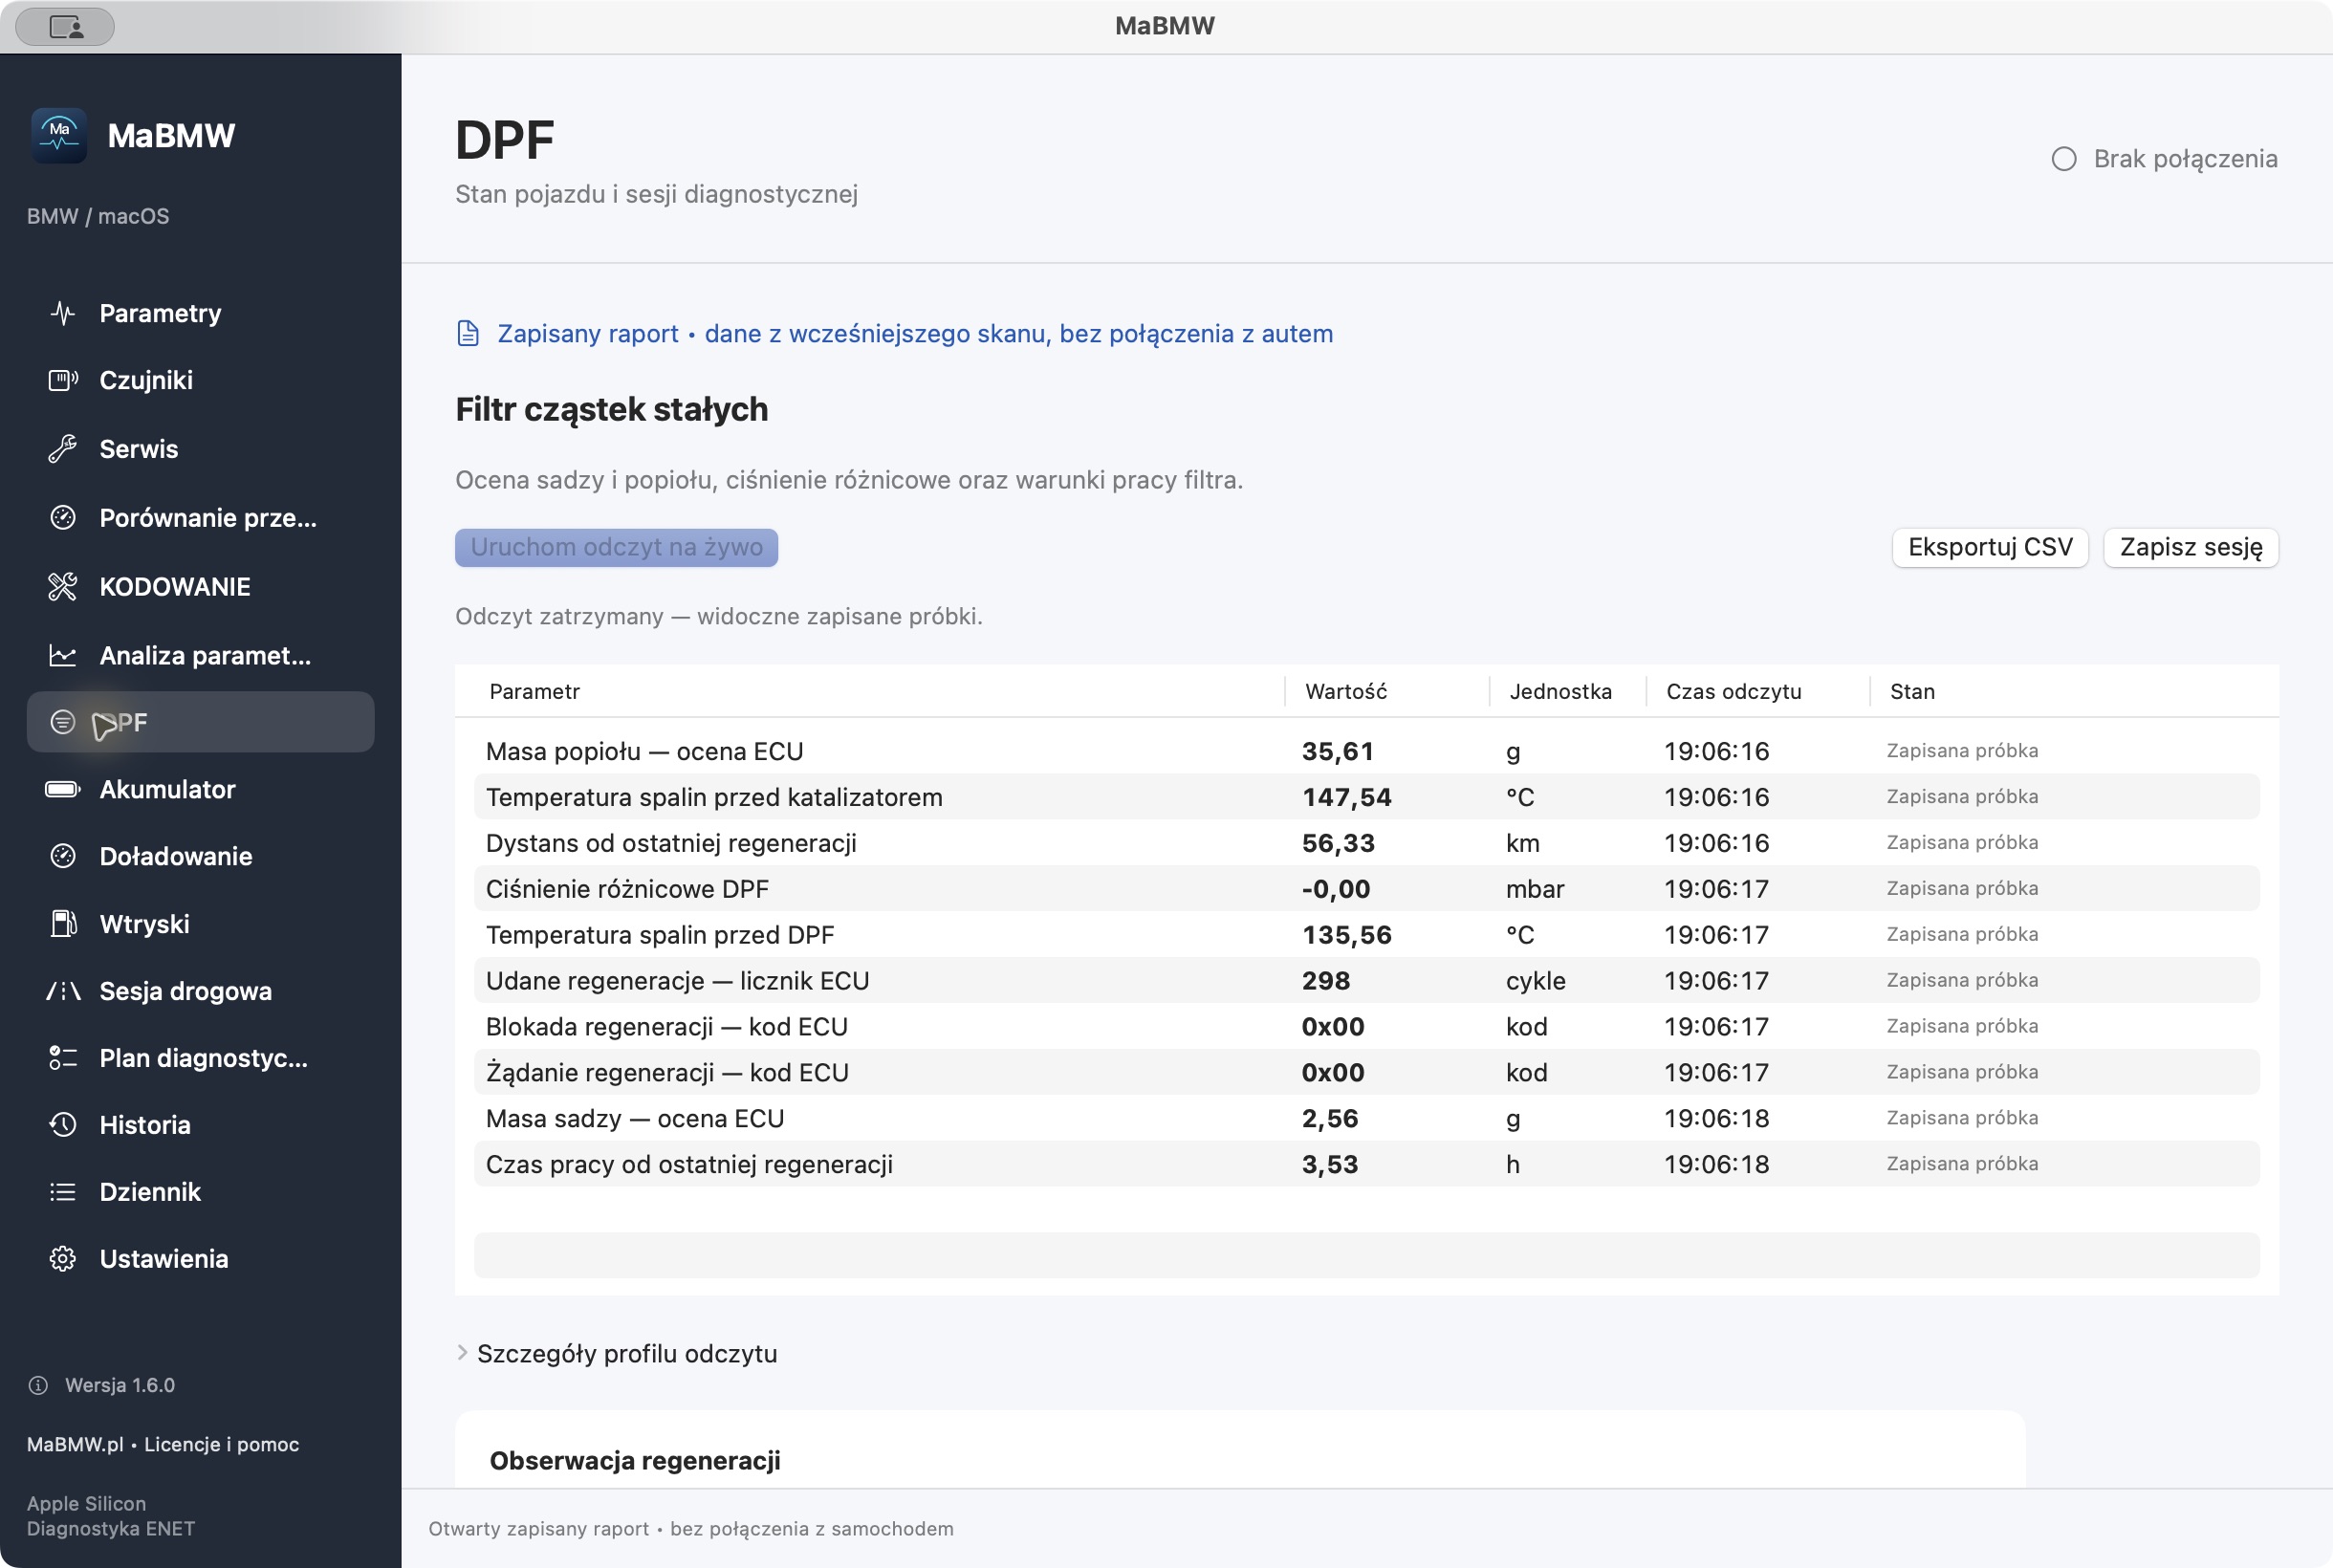Click value 147,54 in Wartość column
2333x1568 pixels.
1346,797
